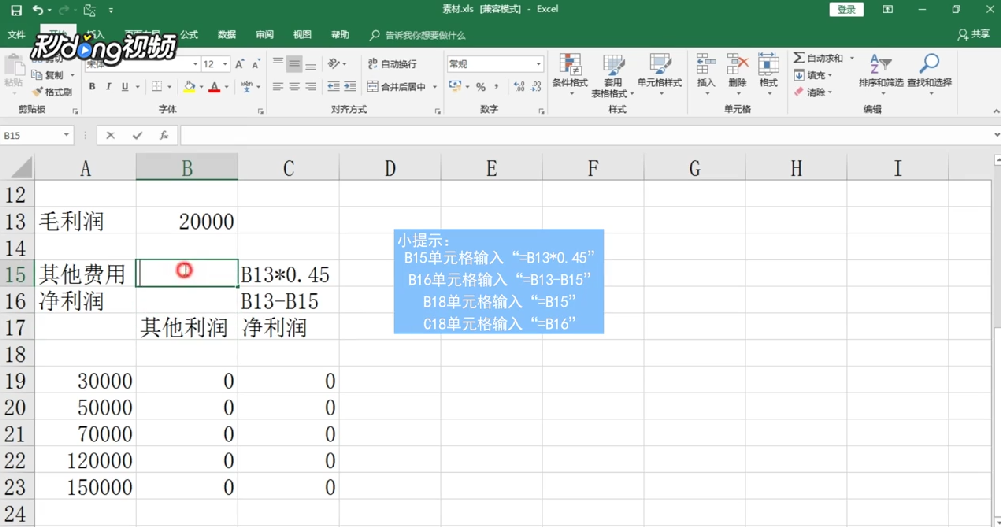Toggle italic formatting
This screenshot has width=1001, height=527.
(109, 87)
